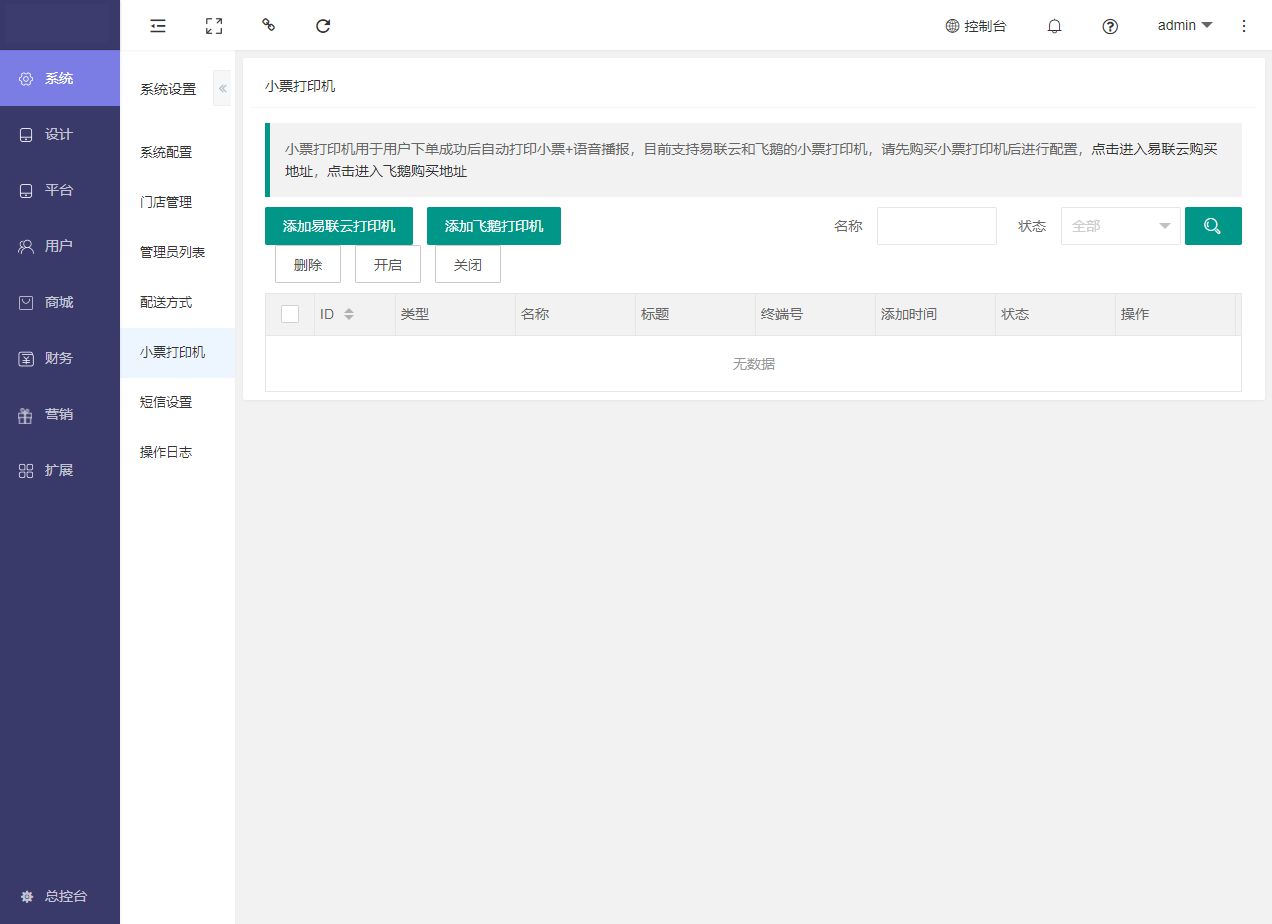This screenshot has height=924, width=1272.
Task: Refresh the page with reload icon
Action: point(323,26)
